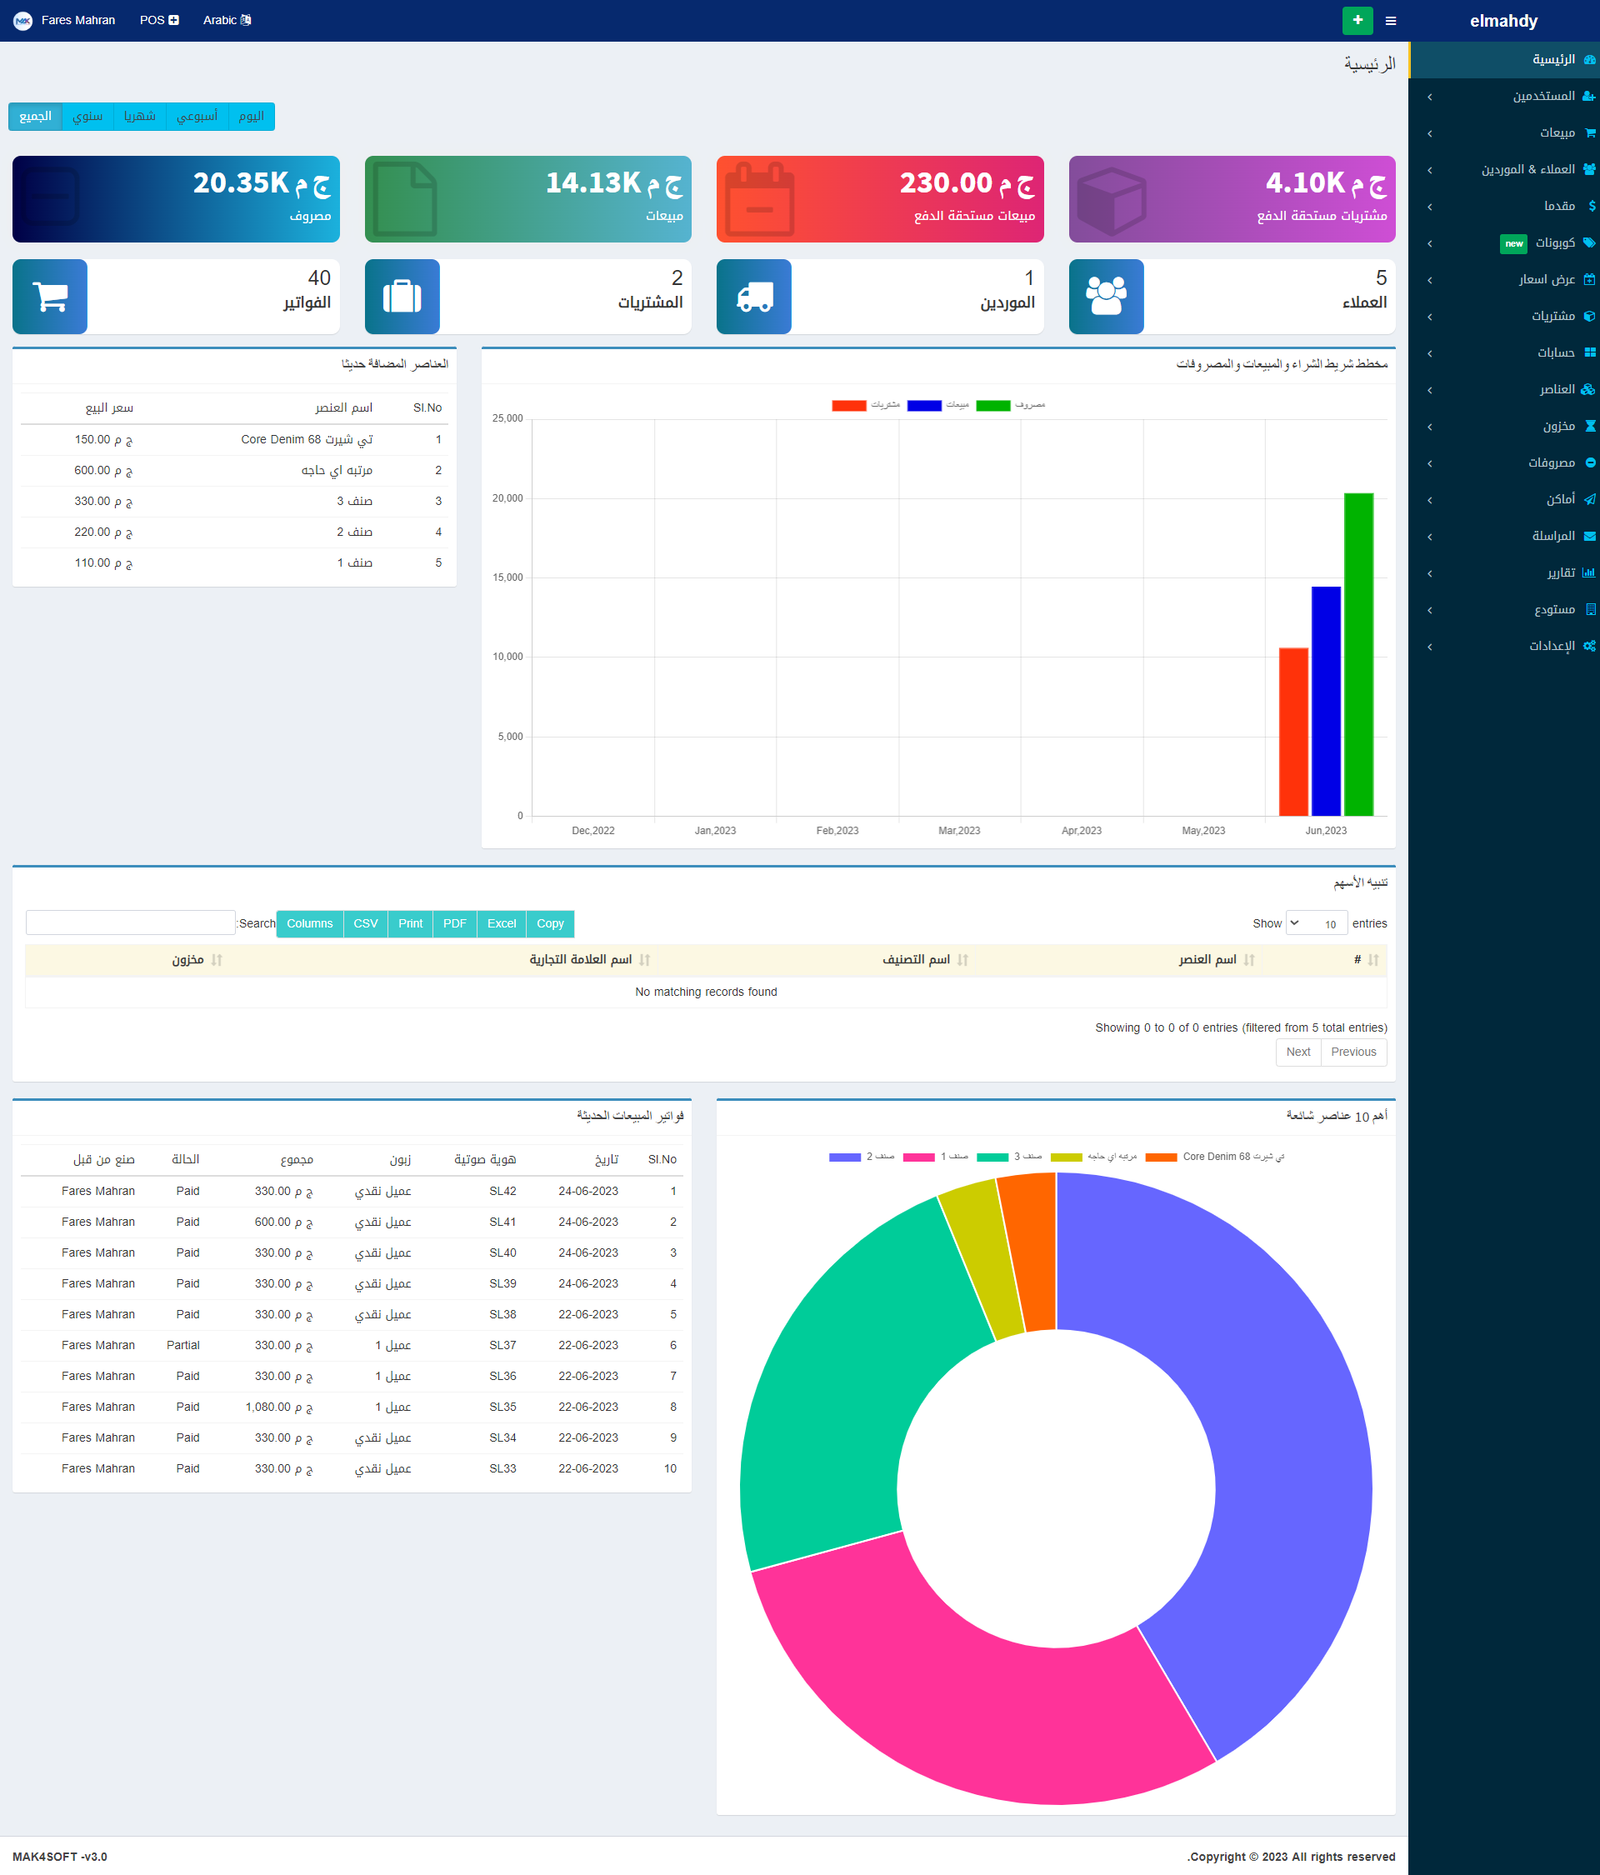Select the شهريا monthly filter tab

point(139,116)
